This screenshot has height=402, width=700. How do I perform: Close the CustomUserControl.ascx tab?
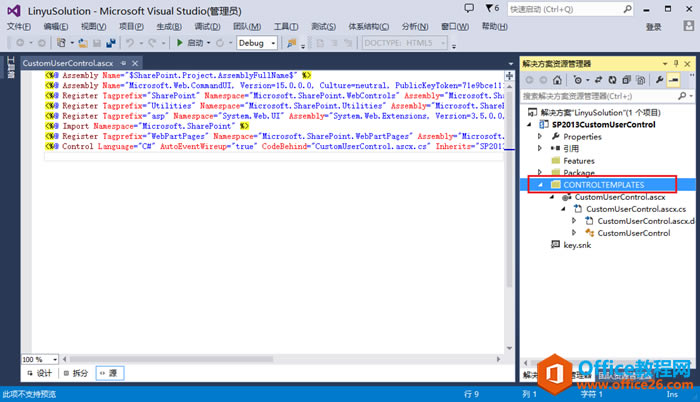135,63
